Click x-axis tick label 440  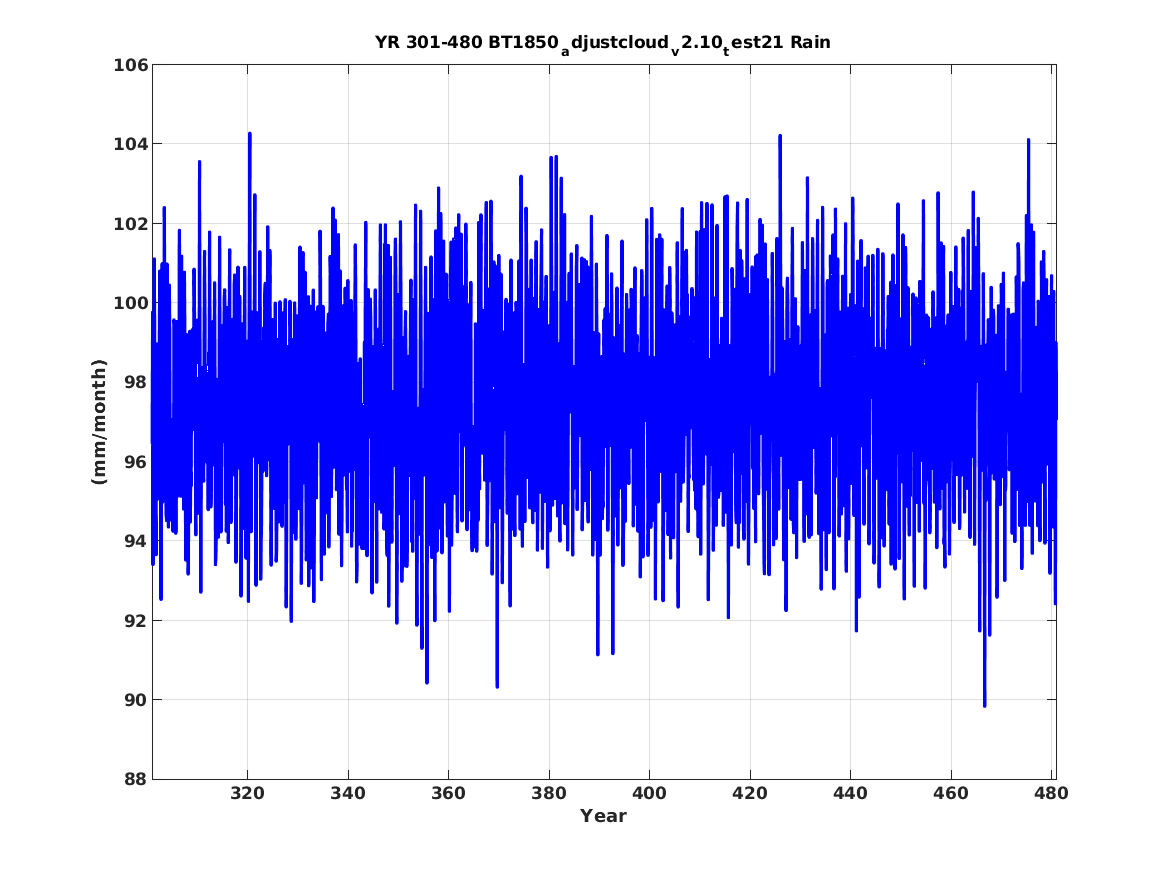click(x=851, y=794)
